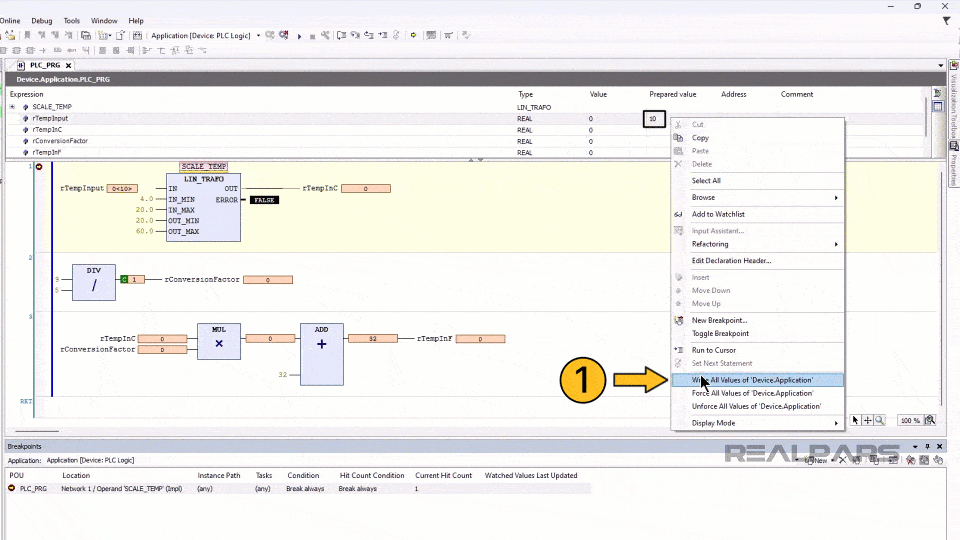Click the Step Over toolbar icon
This screenshot has width=960, height=540.
click(x=342, y=36)
